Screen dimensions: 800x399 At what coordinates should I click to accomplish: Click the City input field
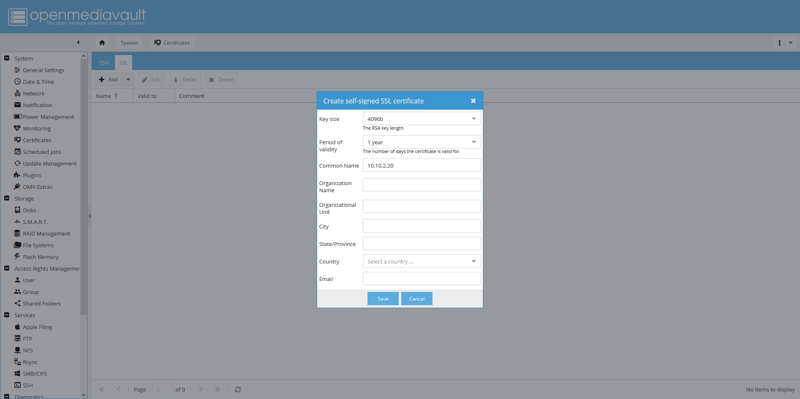(x=421, y=226)
